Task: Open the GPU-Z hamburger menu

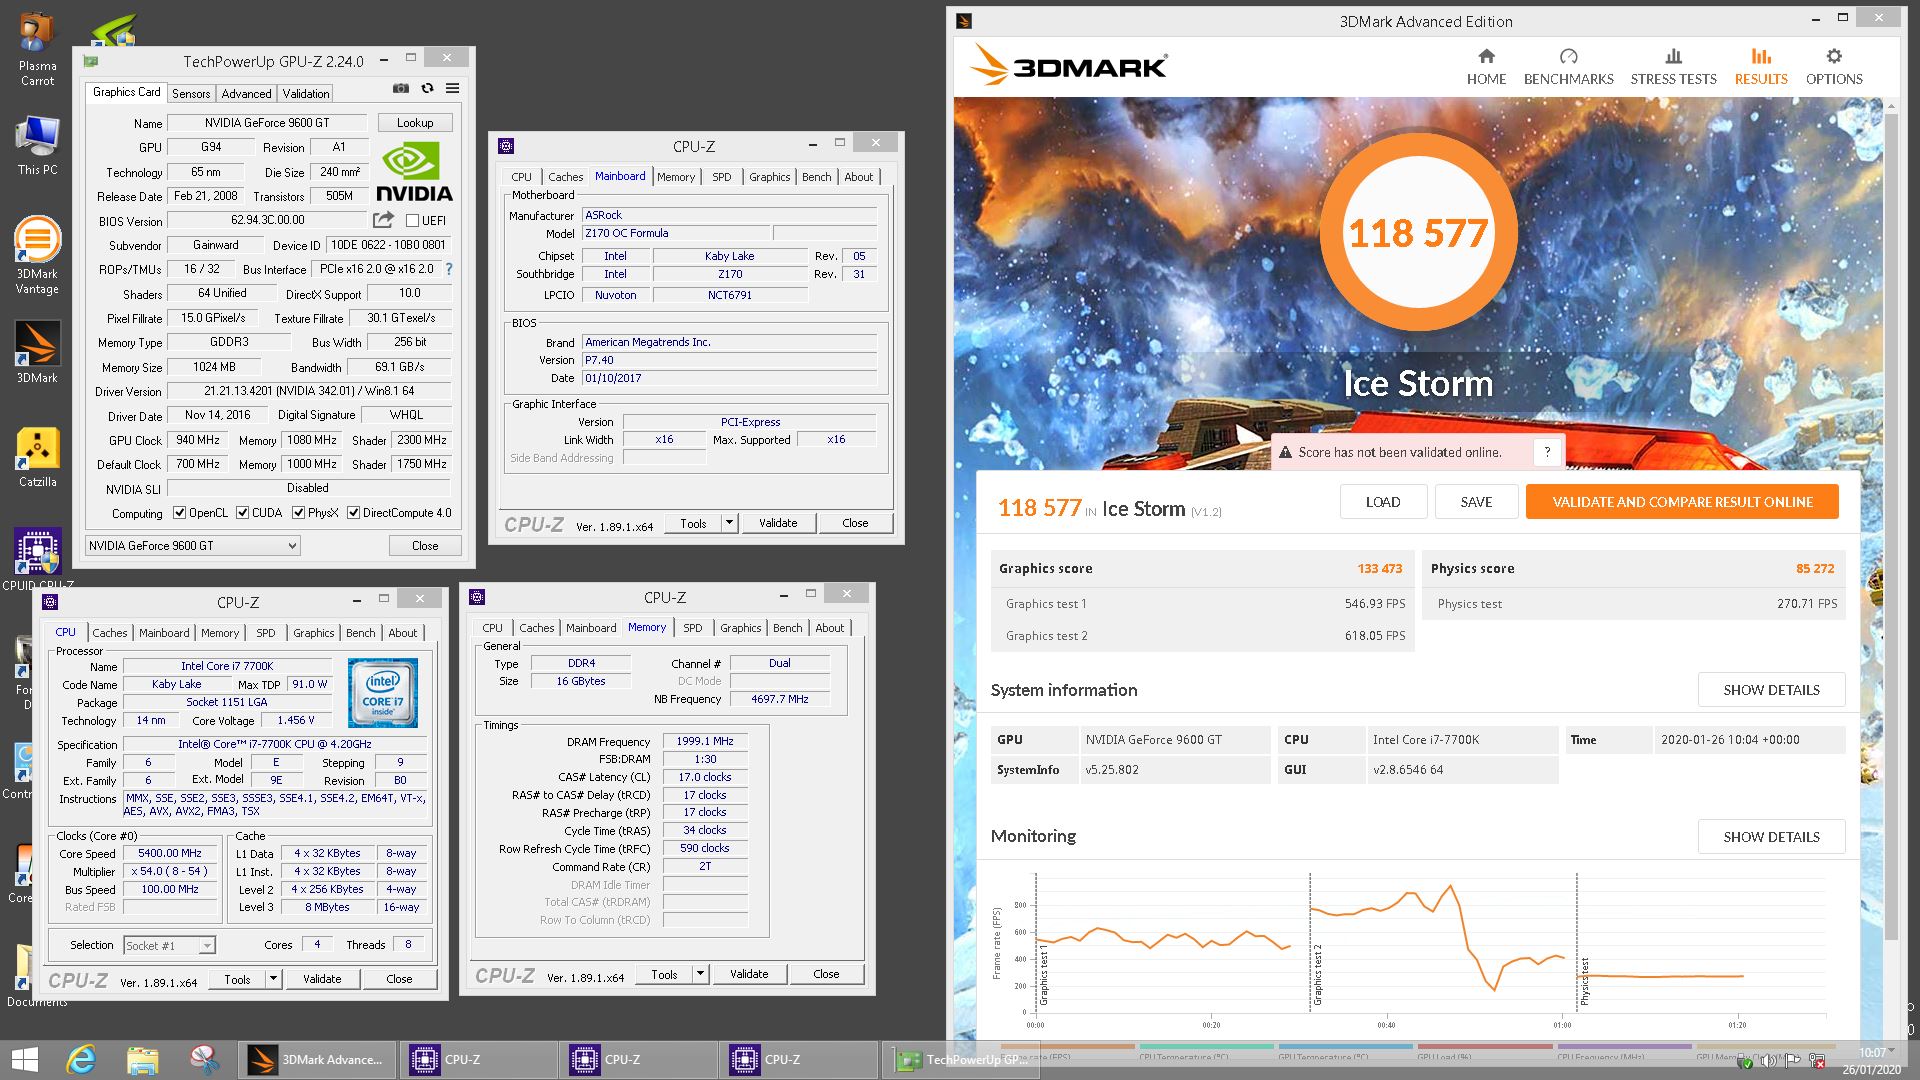Action: [452, 88]
